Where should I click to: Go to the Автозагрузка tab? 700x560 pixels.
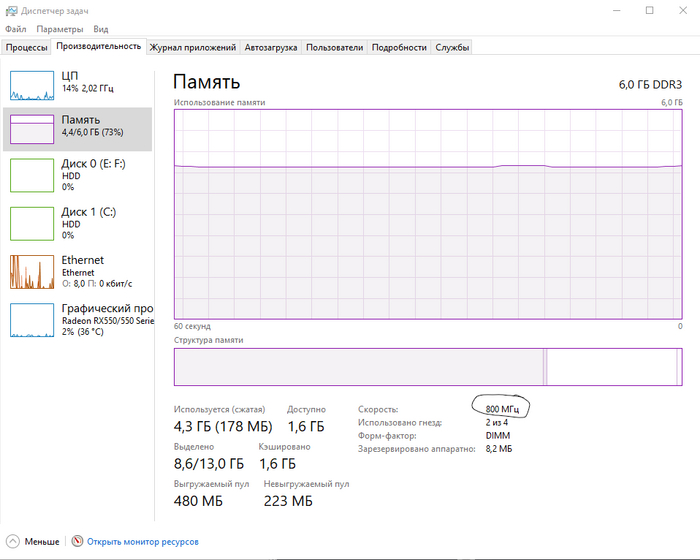pos(271,47)
